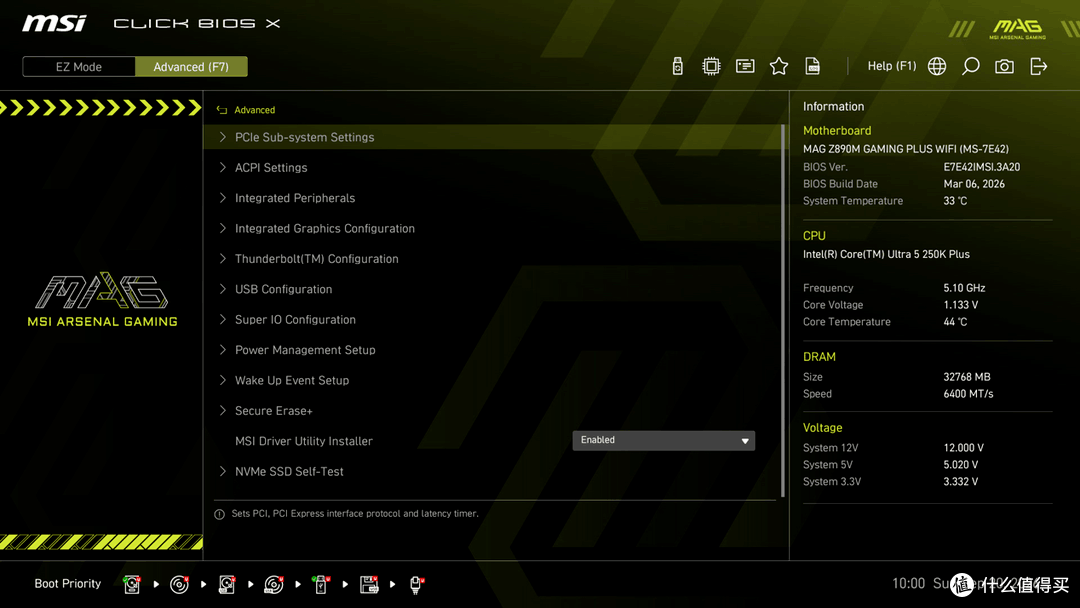Change language via the globe icon
Screen dimensions: 1080x608
pyautogui.click(x=937, y=66)
